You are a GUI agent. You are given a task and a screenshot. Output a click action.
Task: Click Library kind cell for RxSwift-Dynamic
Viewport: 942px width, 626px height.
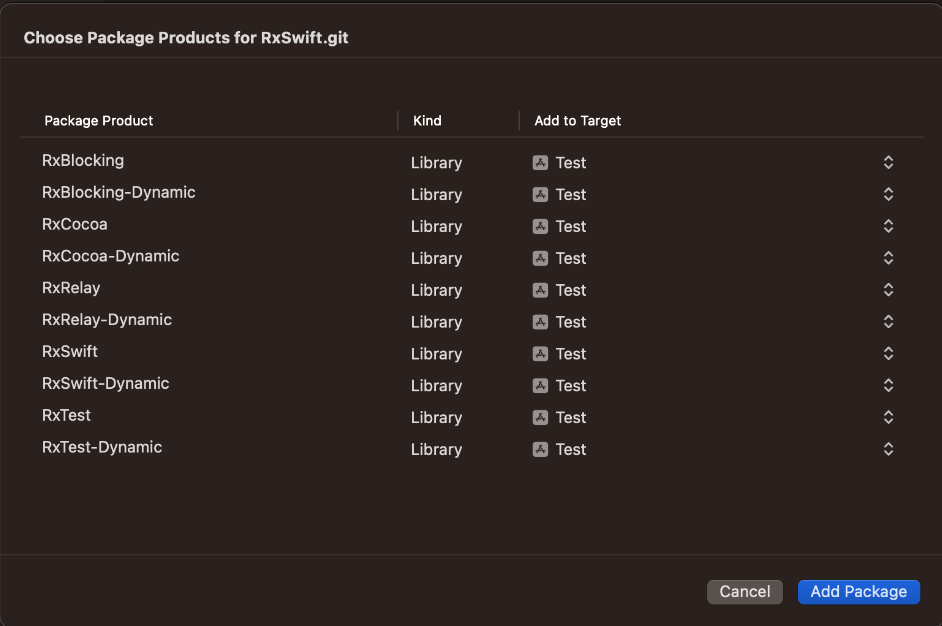tap(436, 386)
